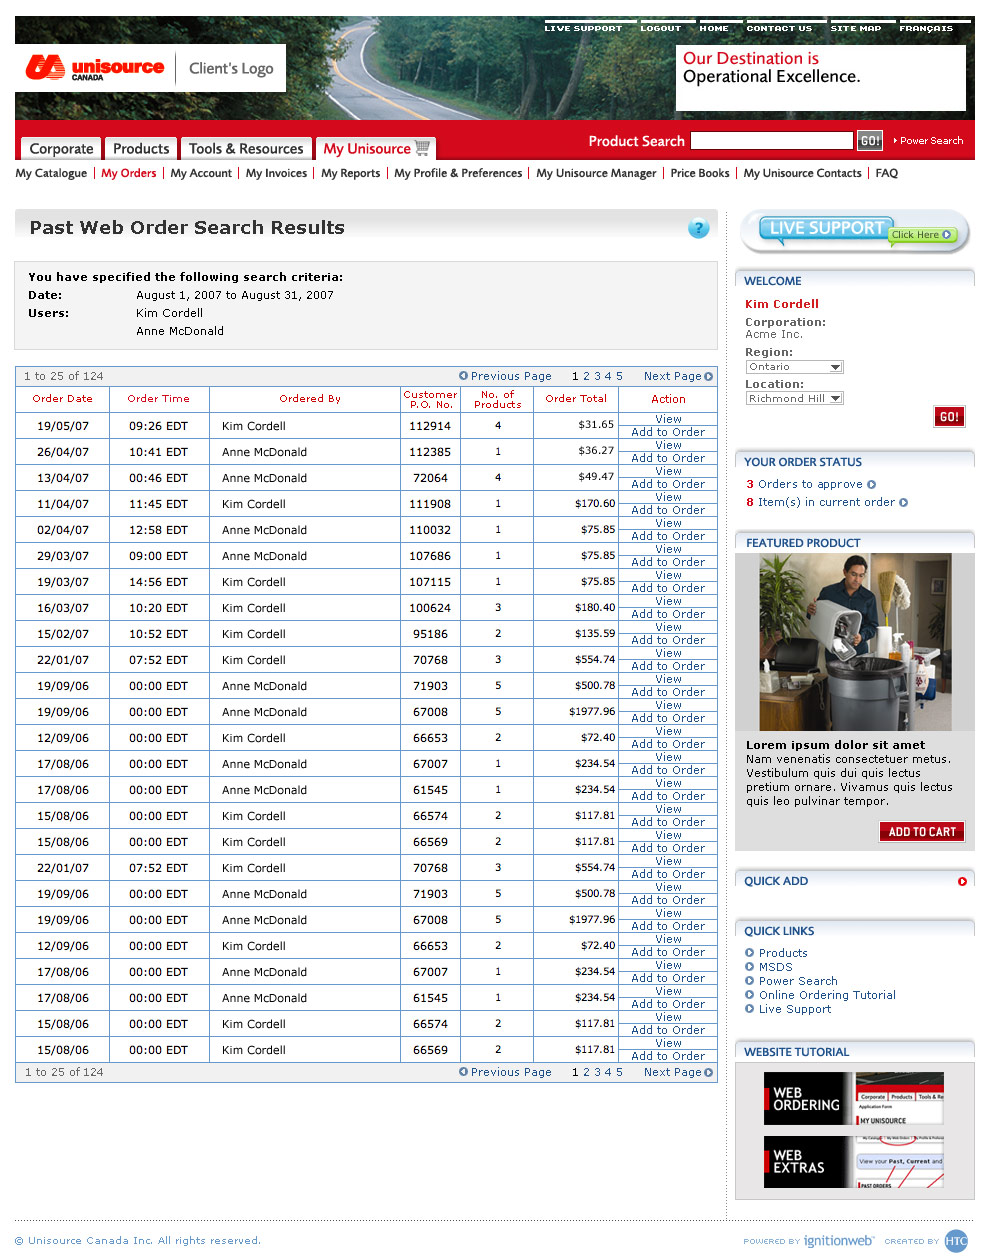This screenshot has height=1256, width=990.
Task: Open the Products tab
Action: [x=141, y=149]
